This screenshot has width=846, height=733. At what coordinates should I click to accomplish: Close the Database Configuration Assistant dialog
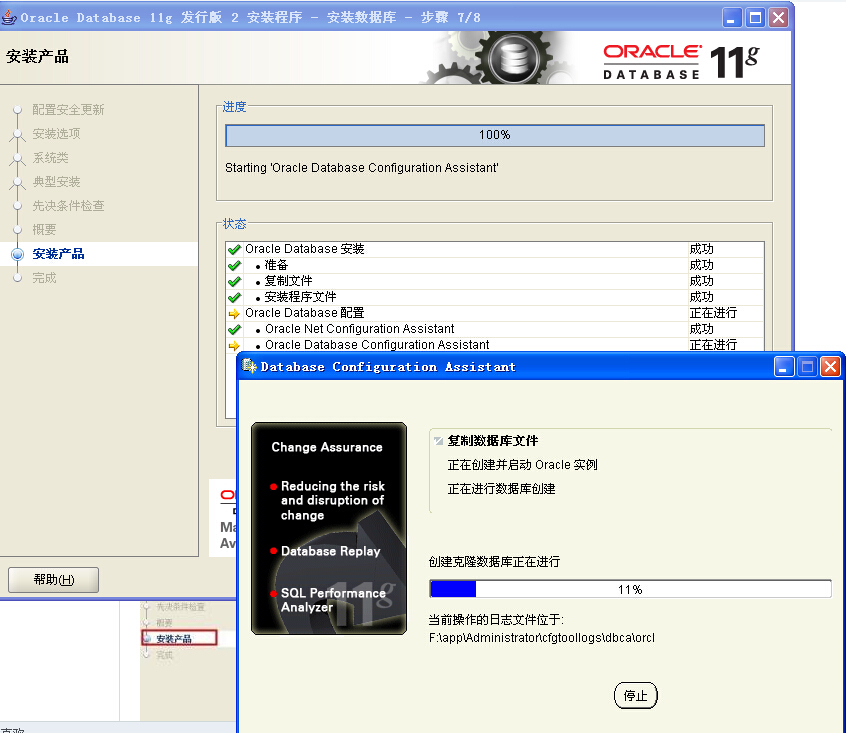click(x=830, y=367)
